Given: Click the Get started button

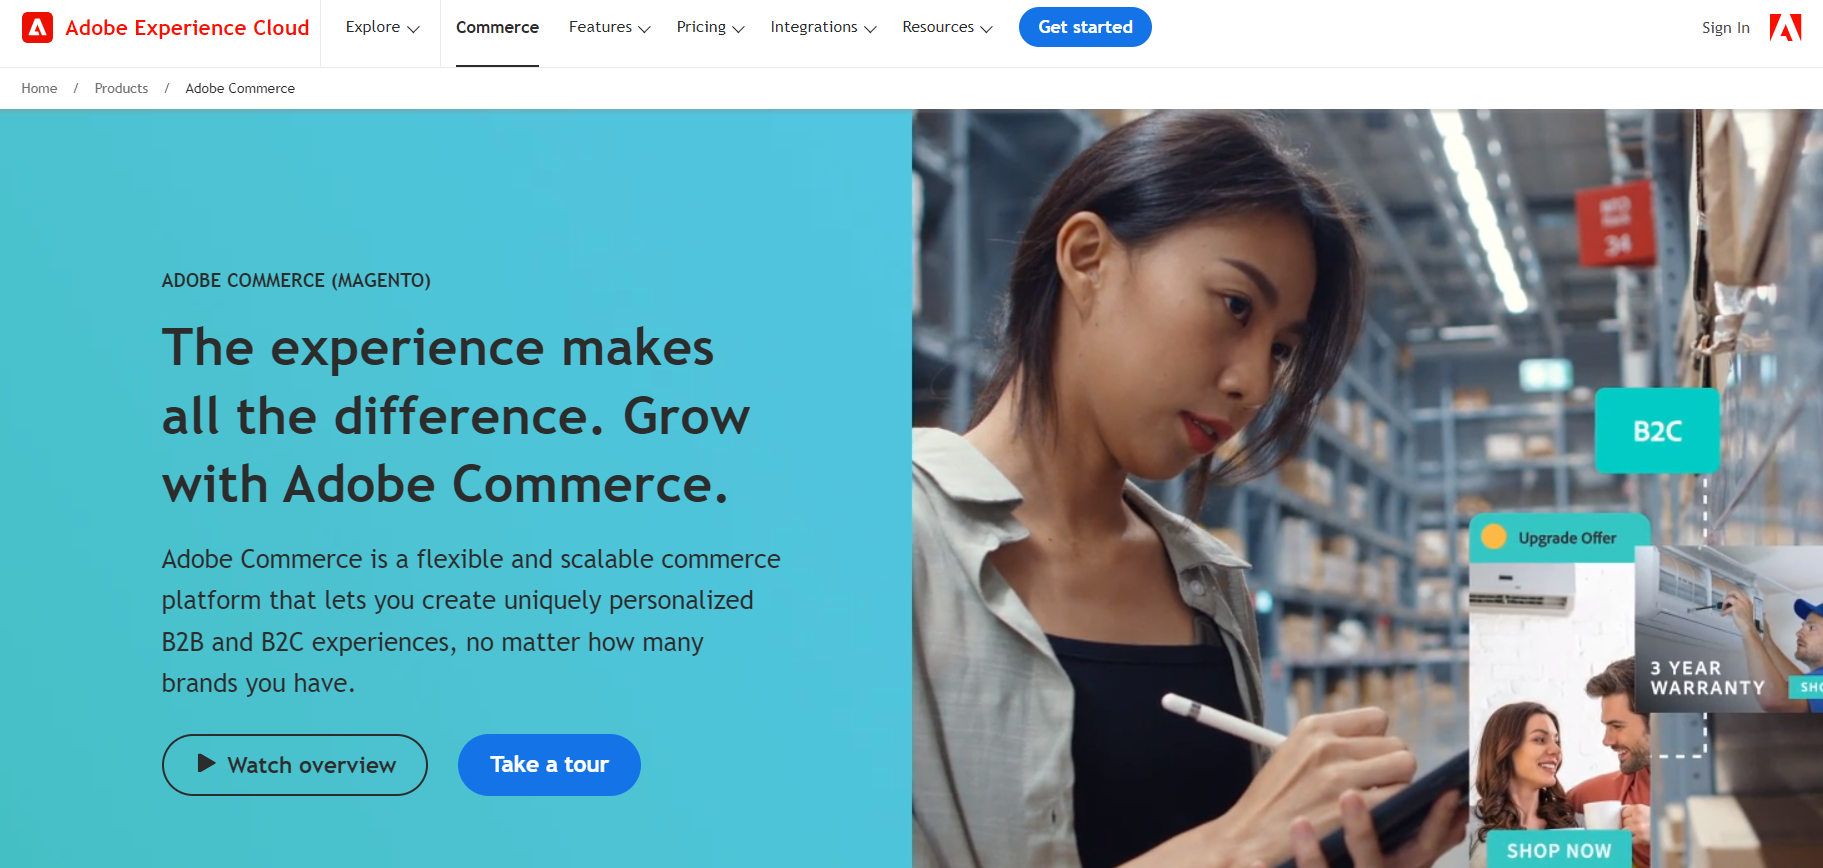Looking at the screenshot, I should (x=1085, y=27).
